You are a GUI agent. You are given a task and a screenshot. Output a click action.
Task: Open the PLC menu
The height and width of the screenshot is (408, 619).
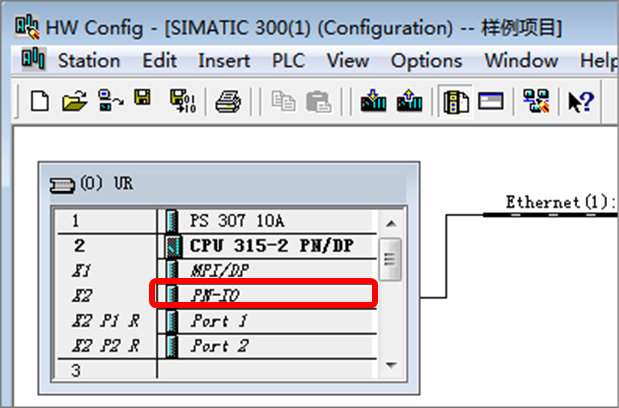click(289, 61)
